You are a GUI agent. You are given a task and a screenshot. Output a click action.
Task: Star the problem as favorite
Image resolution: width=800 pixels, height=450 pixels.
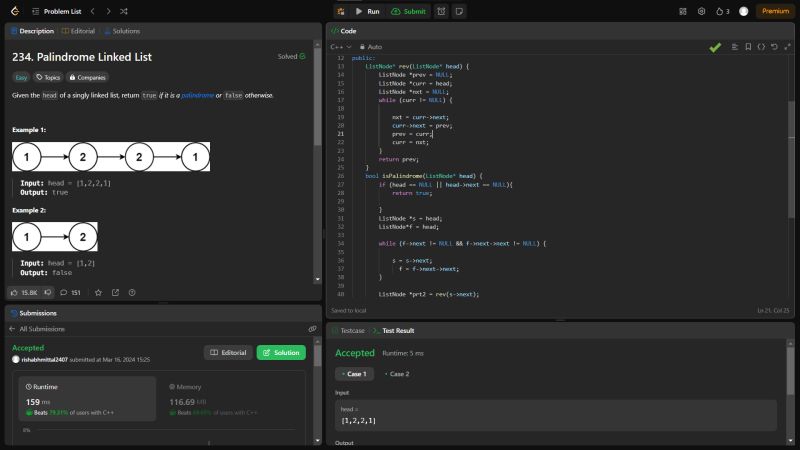pos(98,292)
